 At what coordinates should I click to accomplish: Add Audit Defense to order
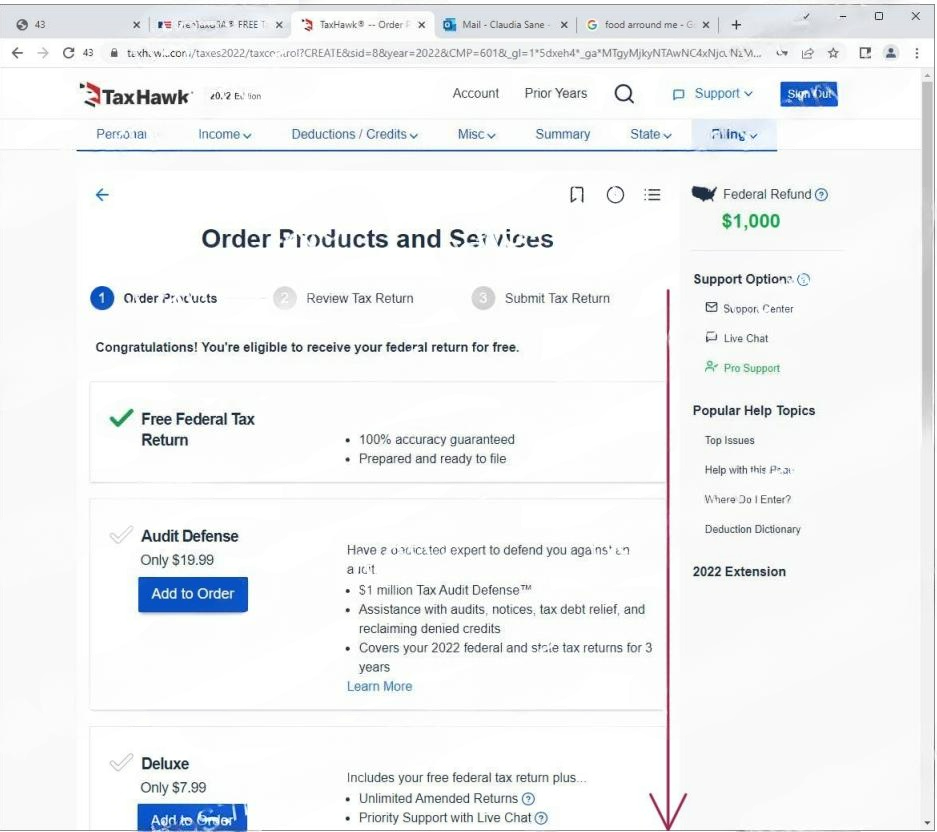192,594
